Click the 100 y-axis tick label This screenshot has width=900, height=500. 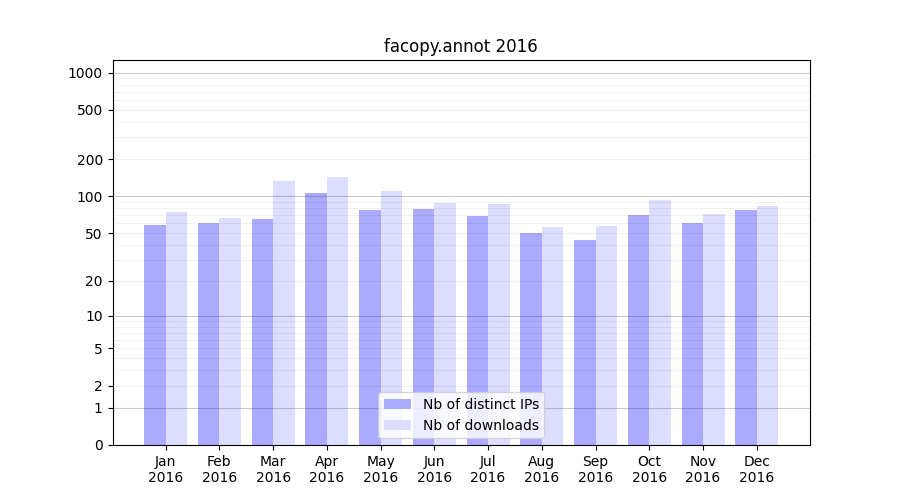click(88, 197)
